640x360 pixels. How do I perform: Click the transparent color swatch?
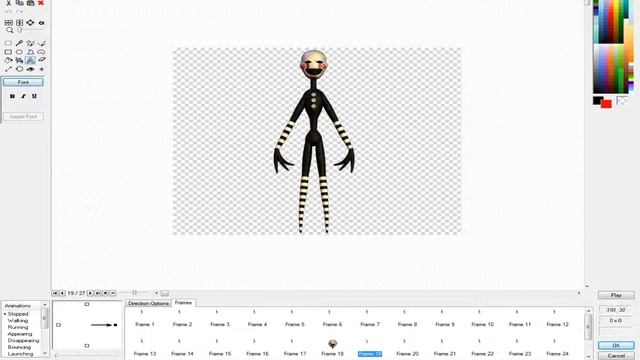pos(622,100)
